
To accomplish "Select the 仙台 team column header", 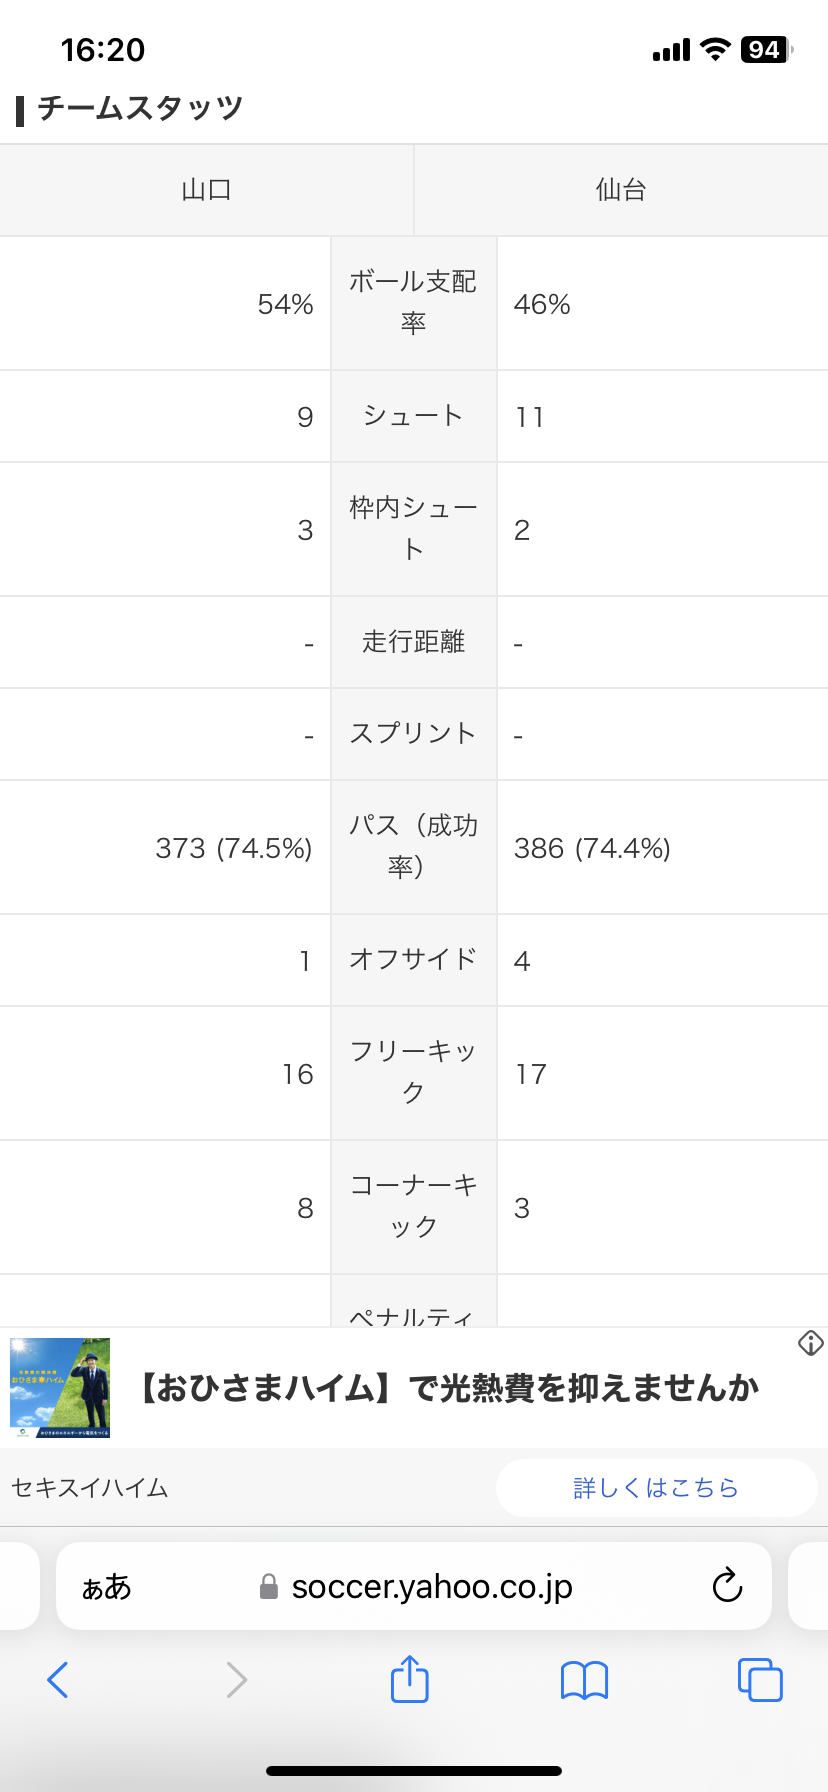I will (x=621, y=190).
